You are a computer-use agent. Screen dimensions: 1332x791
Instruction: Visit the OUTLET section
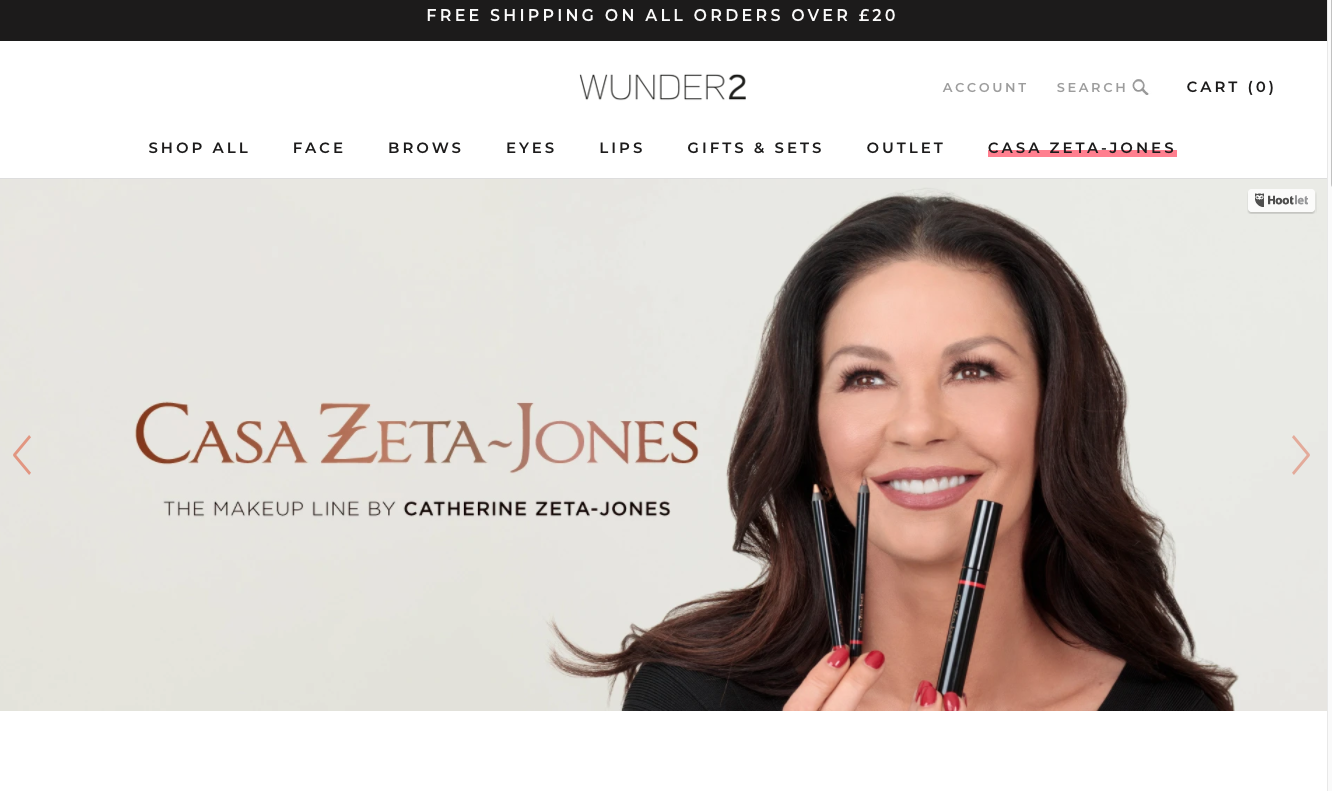906,148
